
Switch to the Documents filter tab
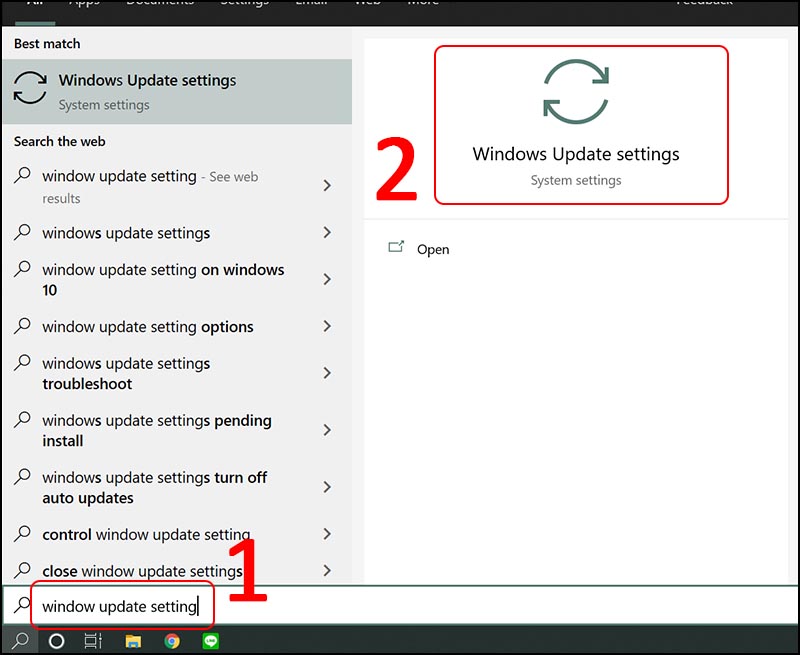tap(160, 4)
